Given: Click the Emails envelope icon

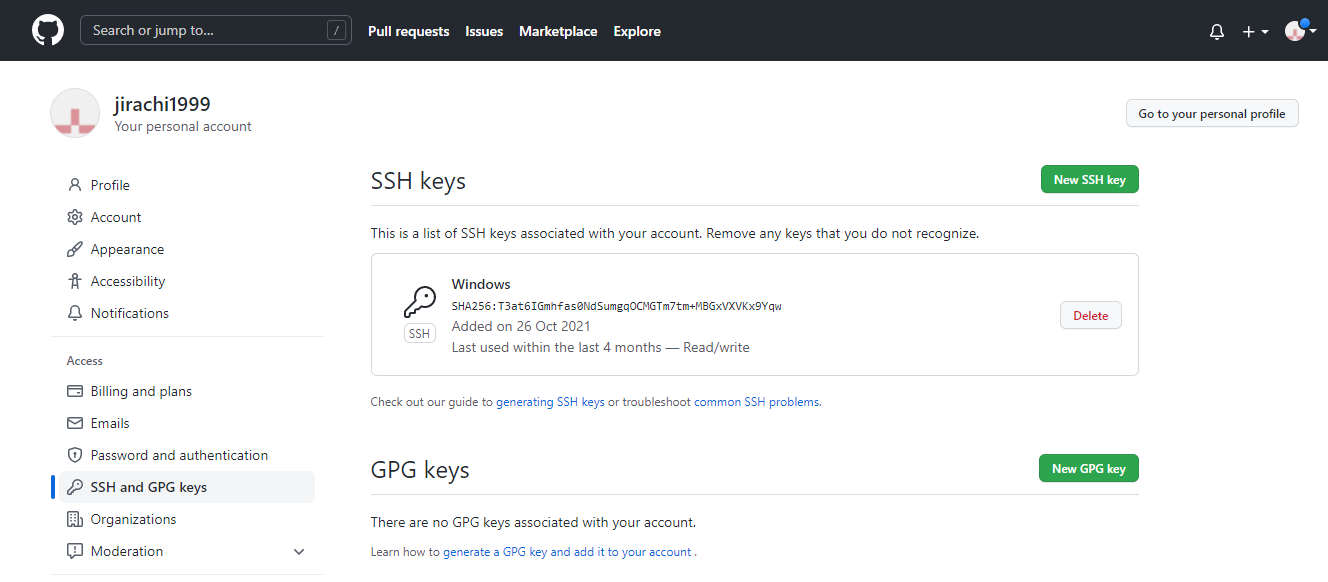Looking at the screenshot, I should pyautogui.click(x=74, y=423).
